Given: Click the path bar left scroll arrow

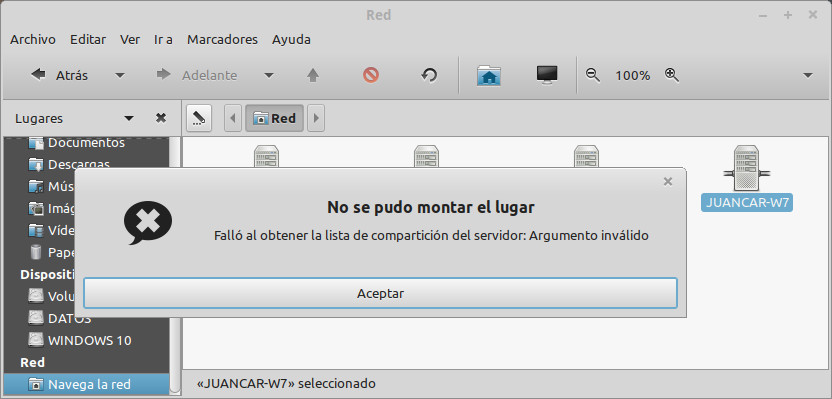Looking at the screenshot, I should pos(233,118).
